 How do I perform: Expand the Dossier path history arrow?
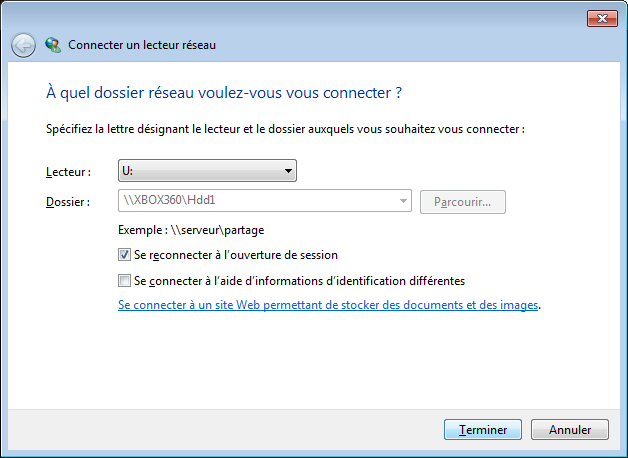tap(403, 201)
